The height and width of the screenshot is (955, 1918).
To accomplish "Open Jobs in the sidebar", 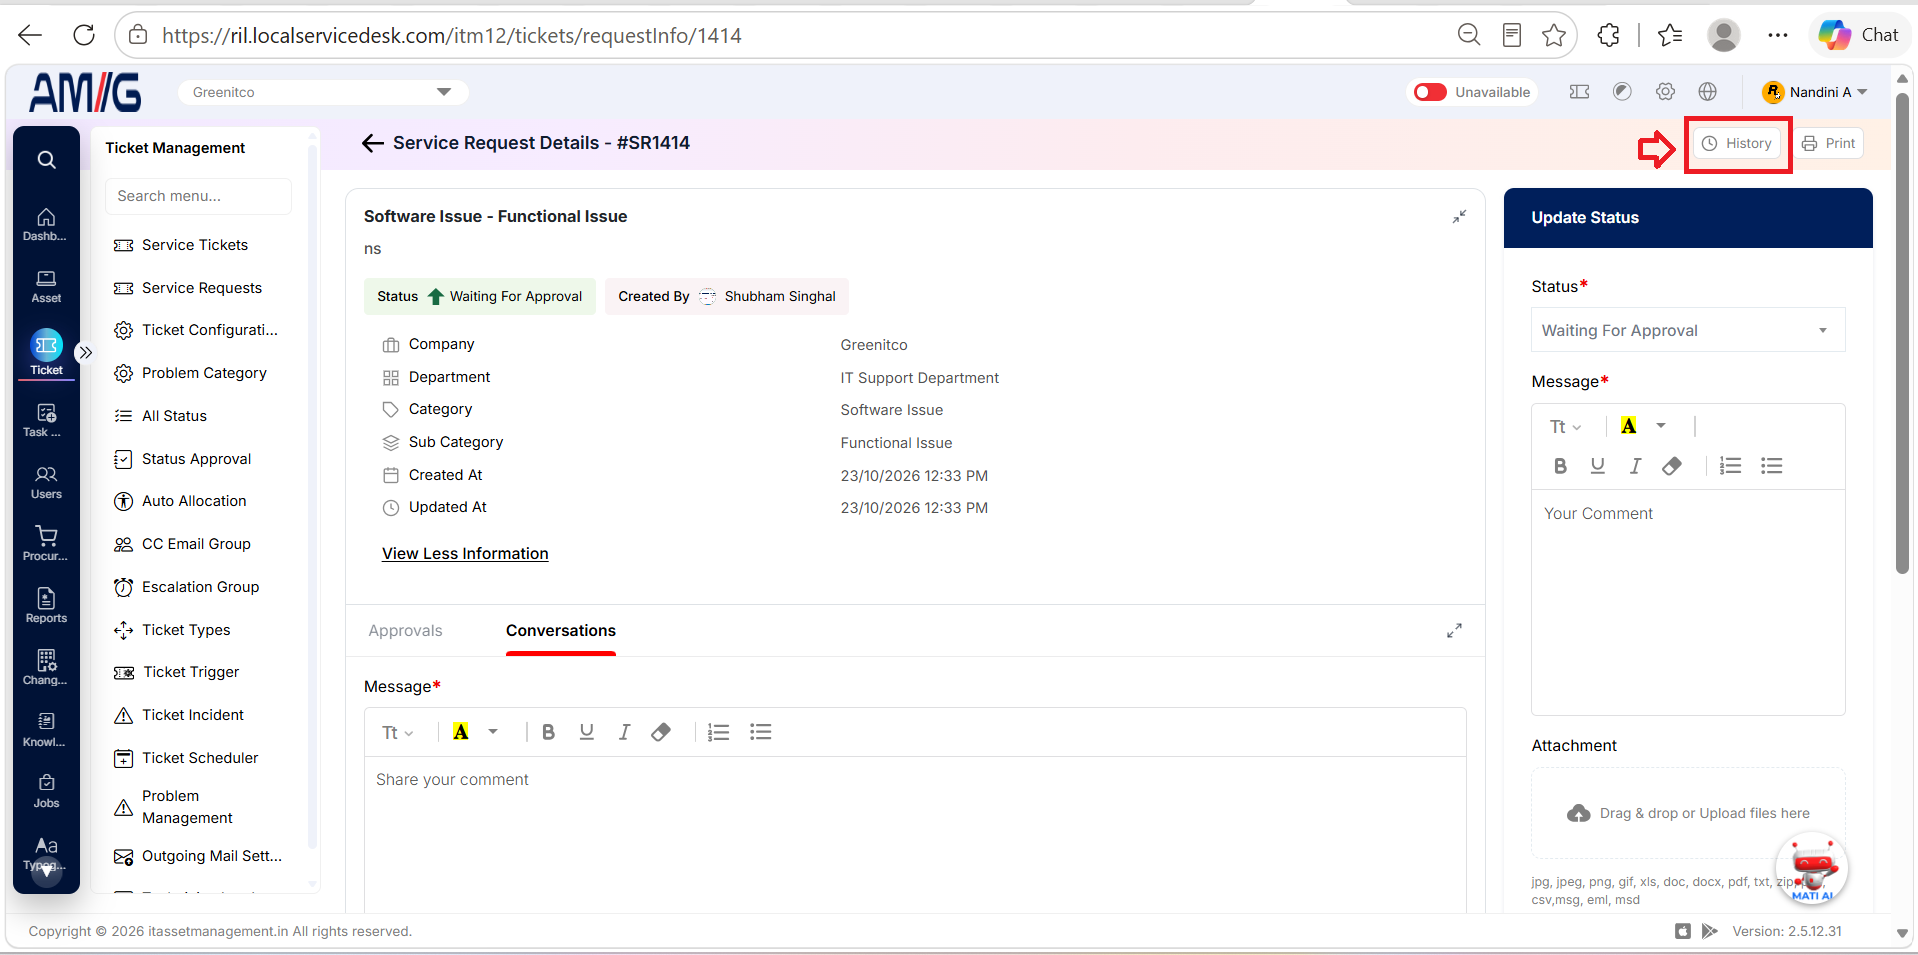I will [46, 792].
